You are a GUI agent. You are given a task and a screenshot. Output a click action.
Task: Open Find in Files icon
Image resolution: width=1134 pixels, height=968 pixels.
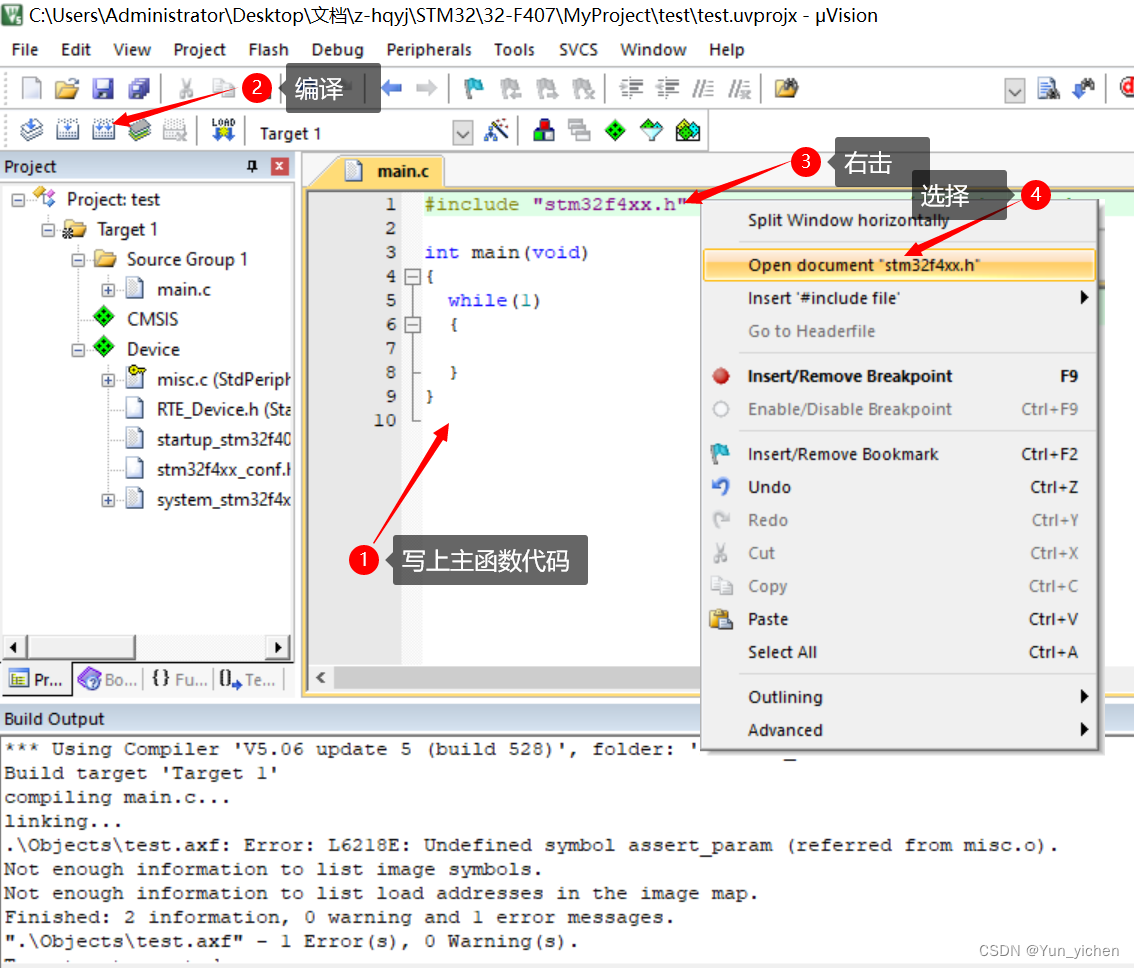pos(786,88)
